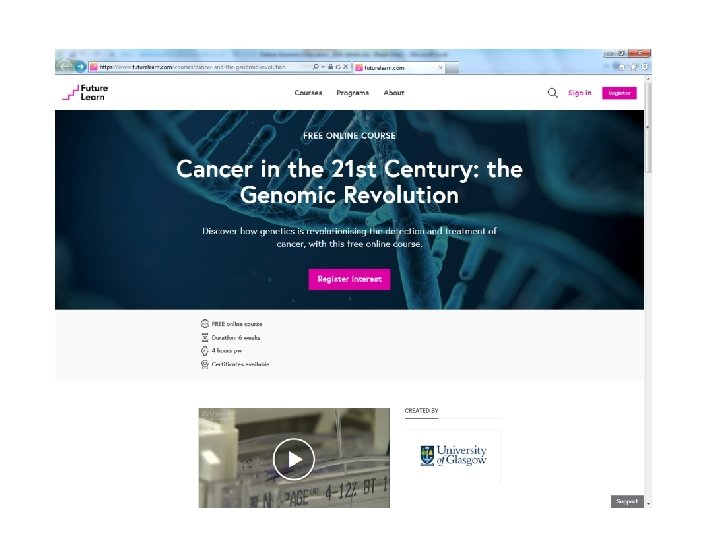Viewport: 720px width, 540px height.
Task: Open browser Tools gear icon
Action: click(x=645, y=67)
